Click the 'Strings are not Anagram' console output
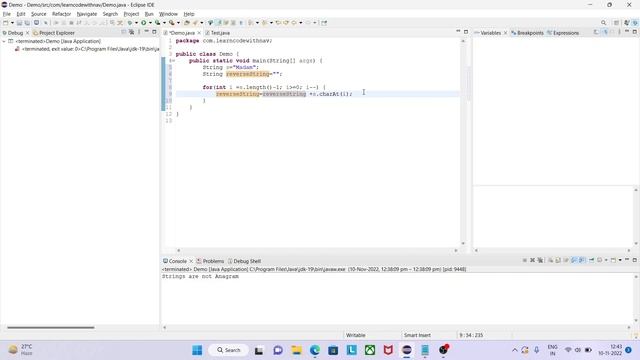This screenshot has width=640, height=360. point(200,276)
